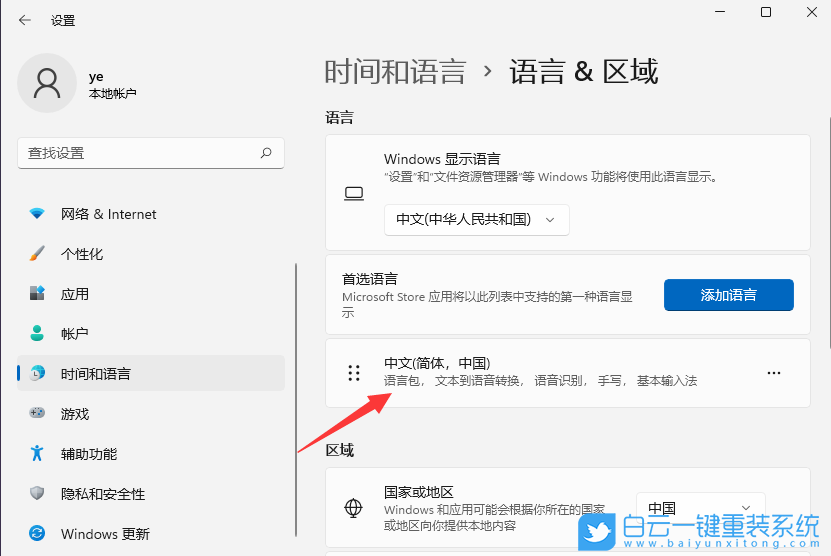Click the 辅助功能 accessibility icon
The width and height of the screenshot is (831, 556).
pos(37,453)
